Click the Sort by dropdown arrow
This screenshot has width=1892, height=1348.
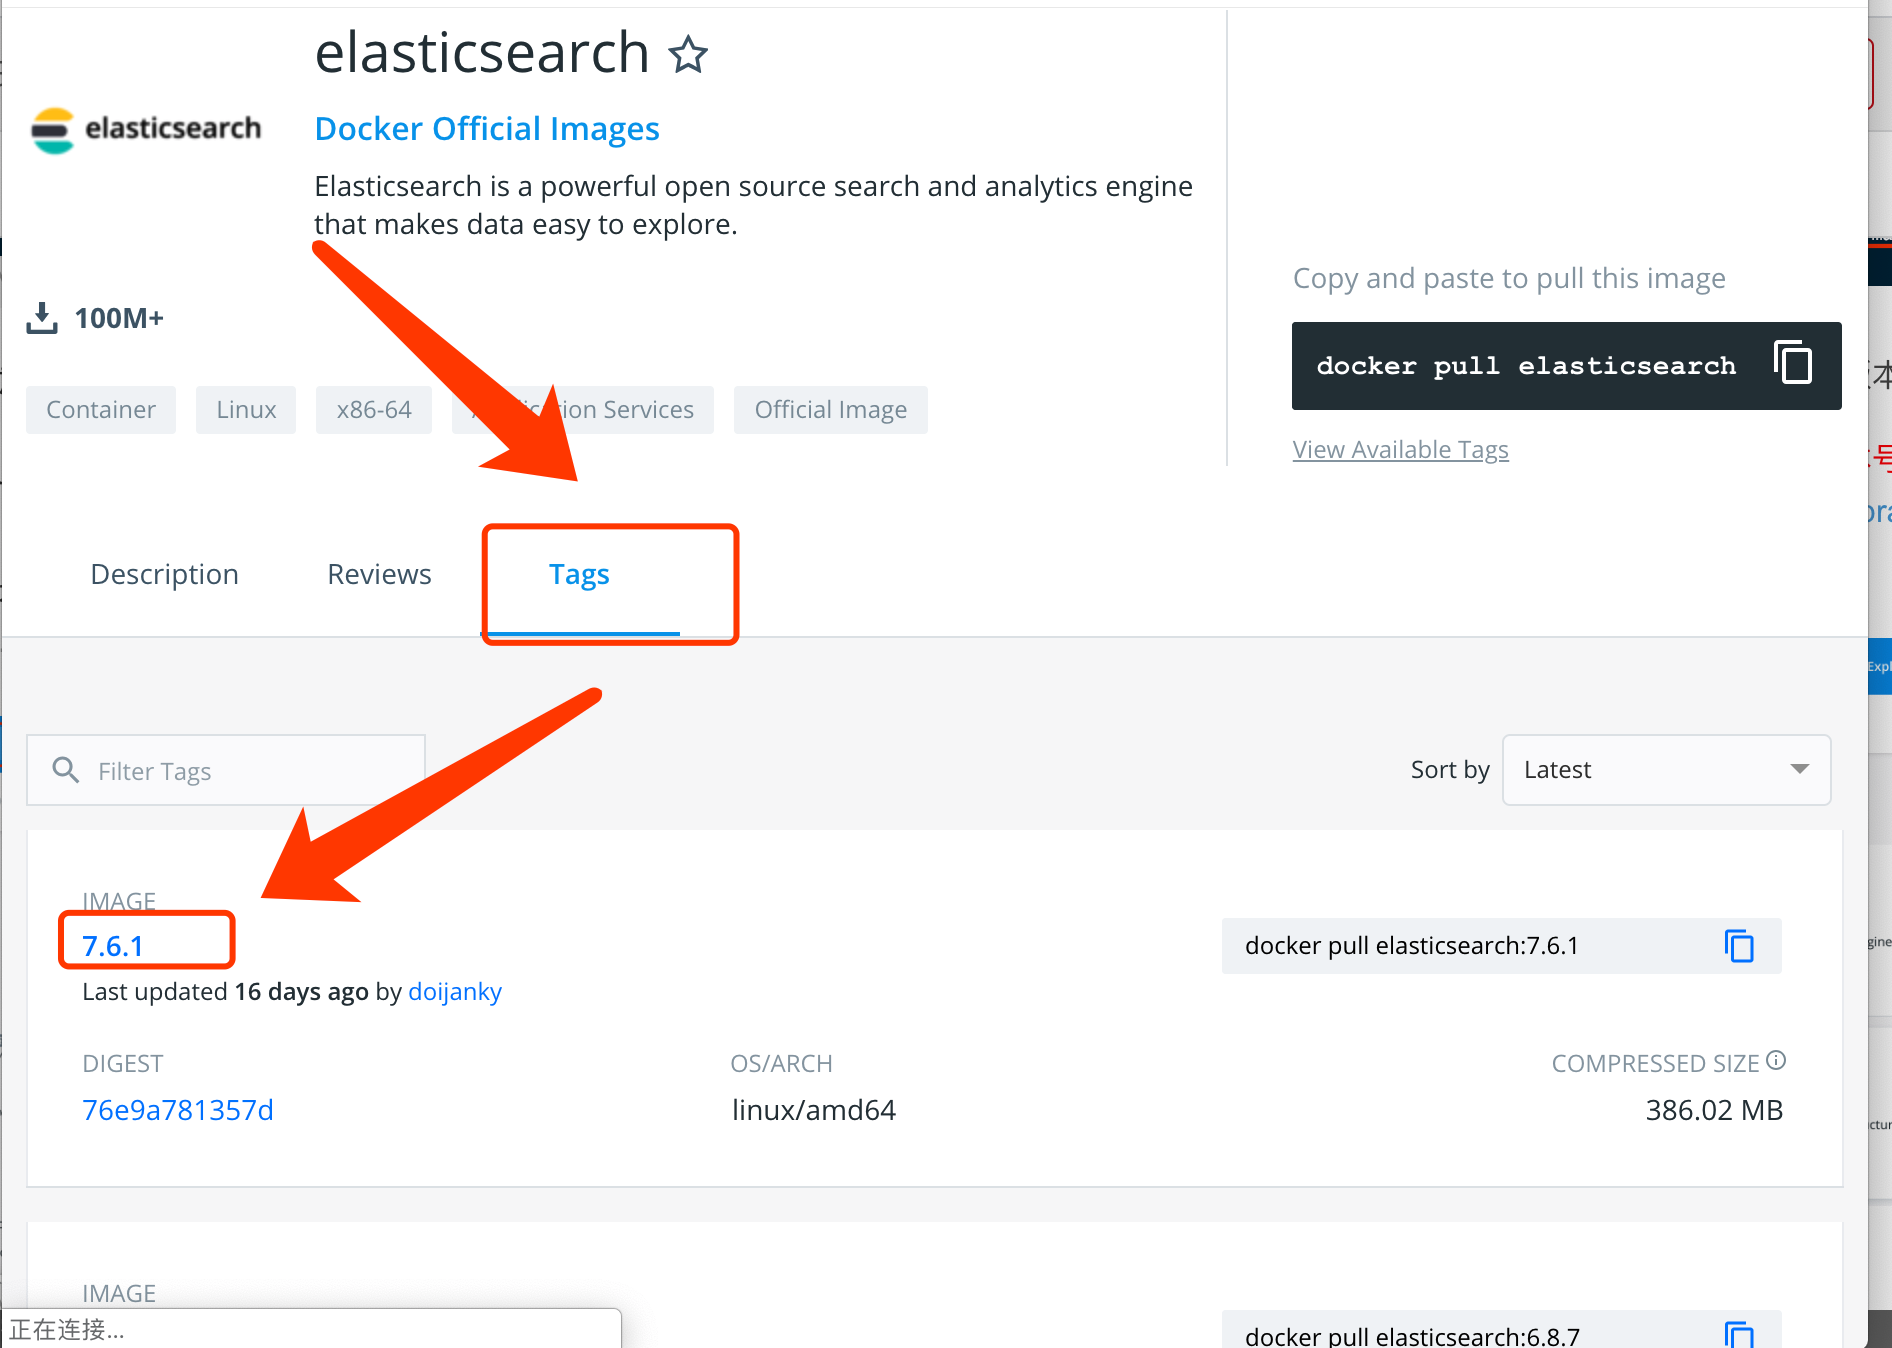pos(1800,769)
